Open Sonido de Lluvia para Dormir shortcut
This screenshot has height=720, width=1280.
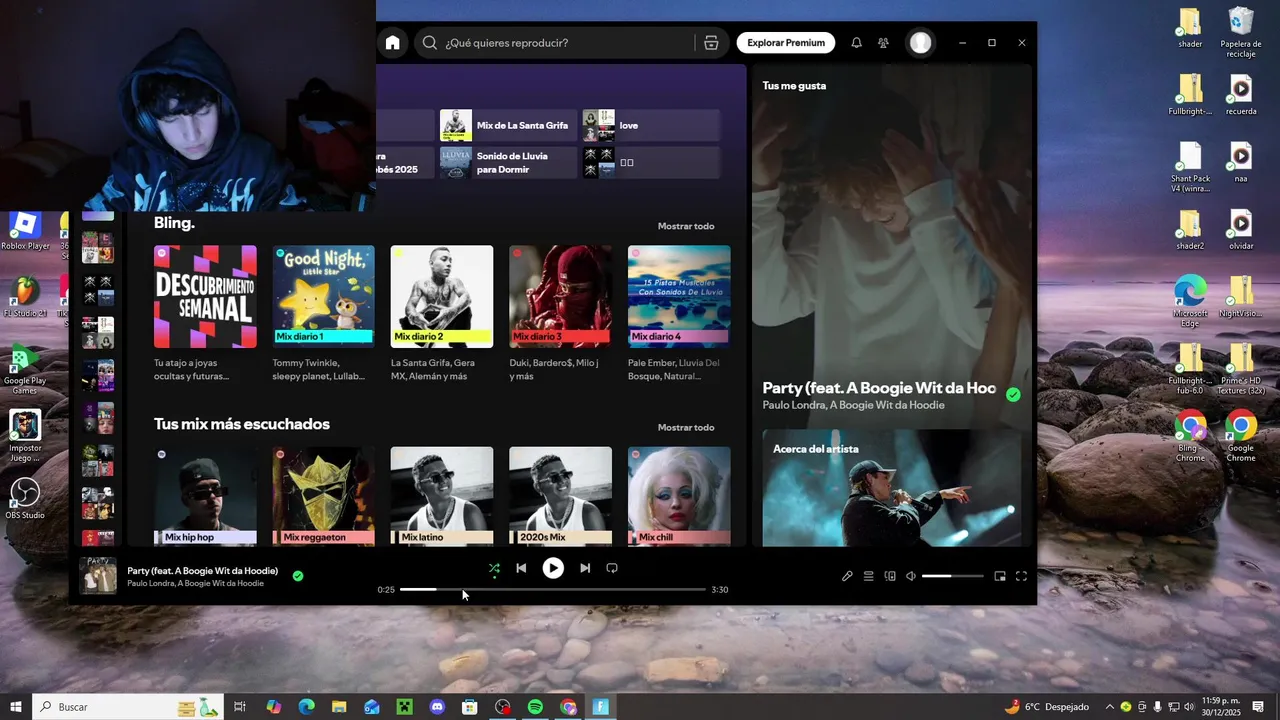508,162
